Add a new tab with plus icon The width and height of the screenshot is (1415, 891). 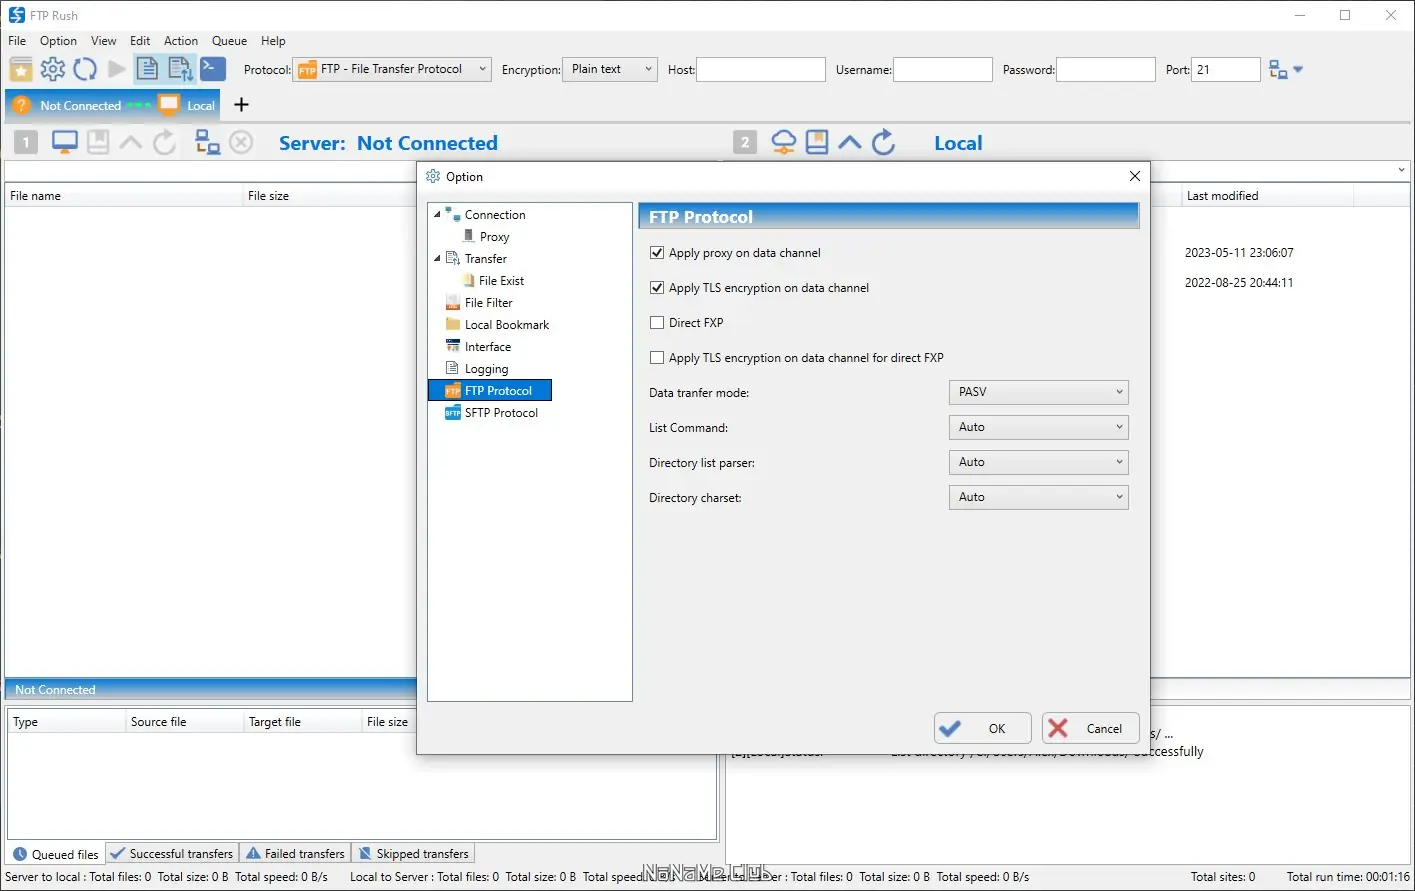click(241, 105)
